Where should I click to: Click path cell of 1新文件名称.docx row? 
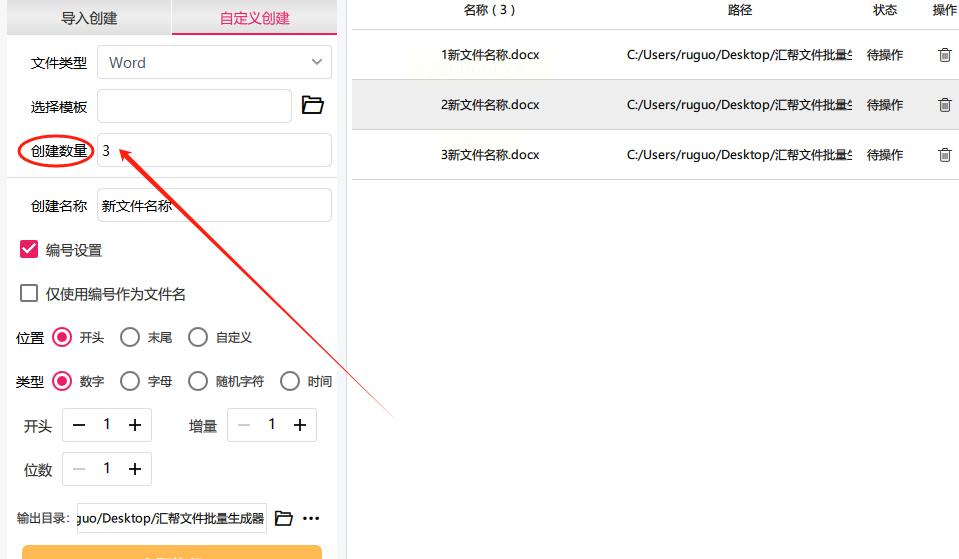click(739, 55)
